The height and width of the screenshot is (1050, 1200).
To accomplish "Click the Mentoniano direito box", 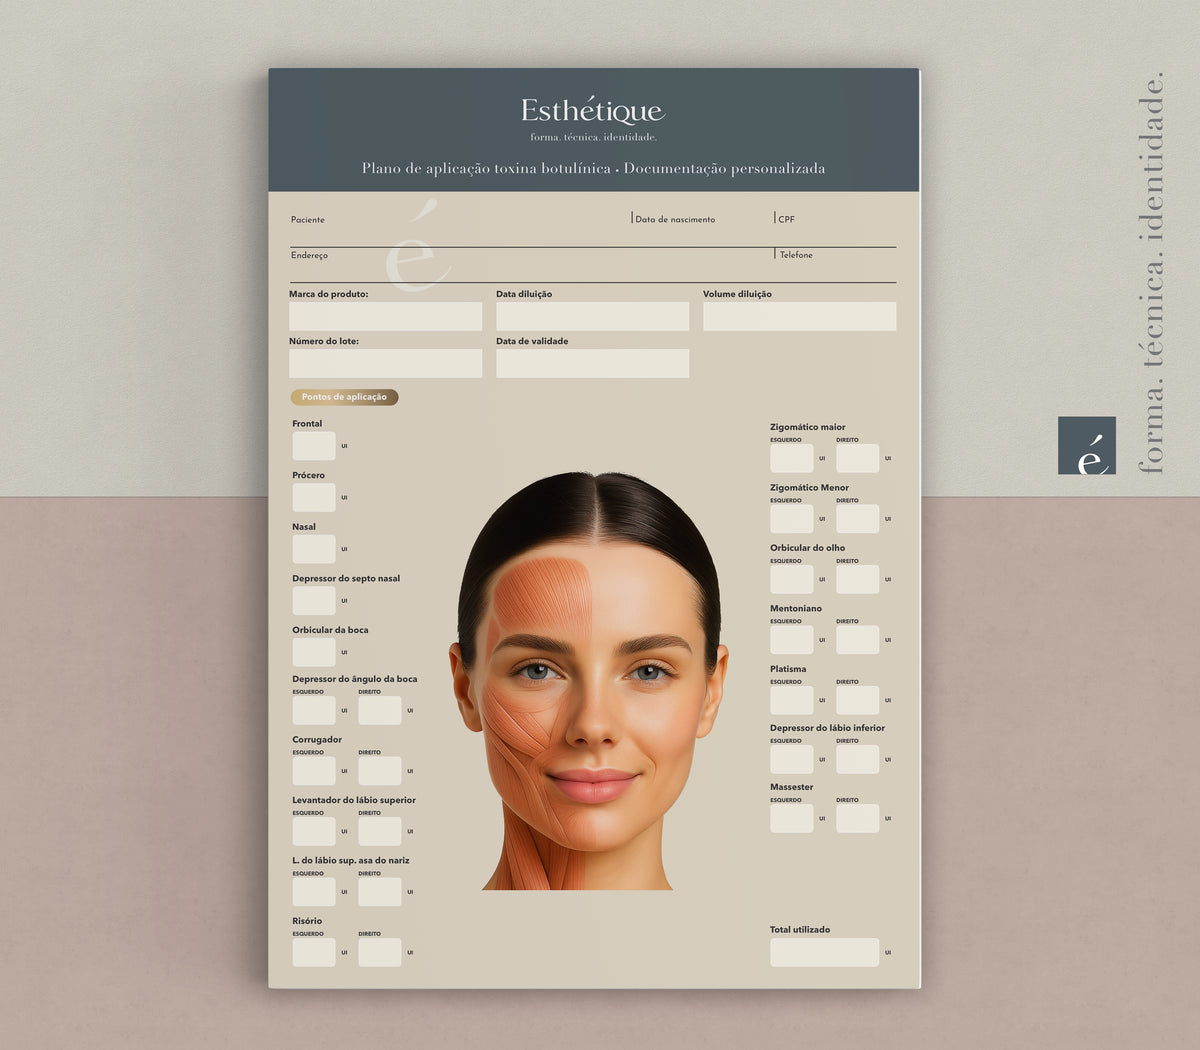I will [858, 640].
